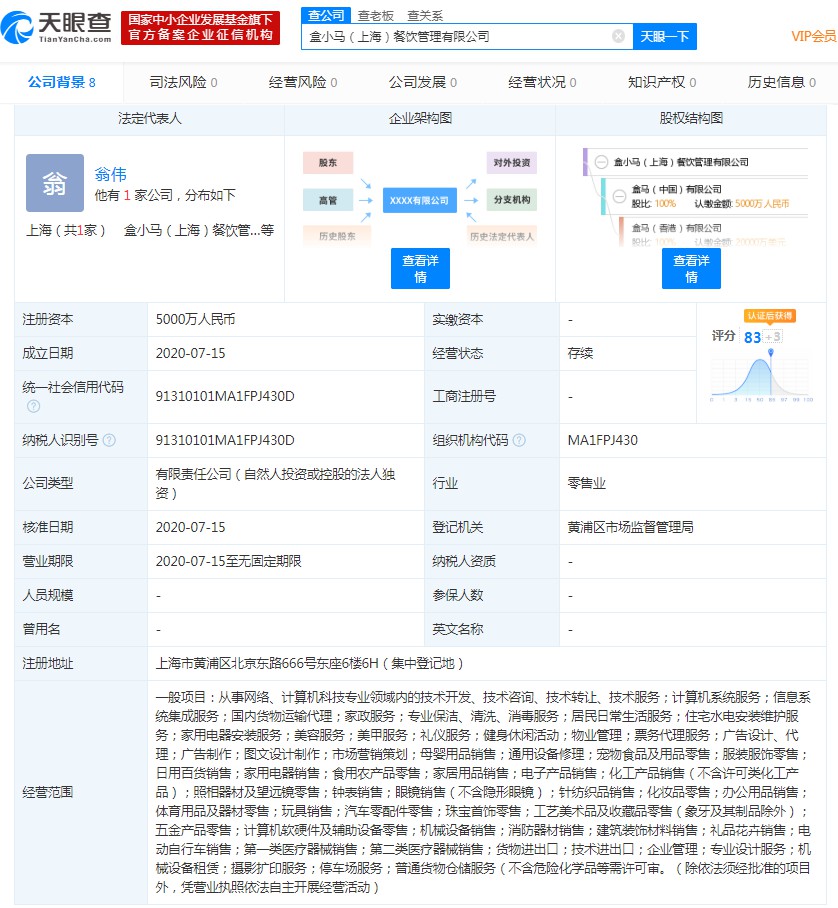Image resolution: width=838 pixels, height=908 pixels.
Task: Open the 知识产权 tab
Action: tap(662, 82)
